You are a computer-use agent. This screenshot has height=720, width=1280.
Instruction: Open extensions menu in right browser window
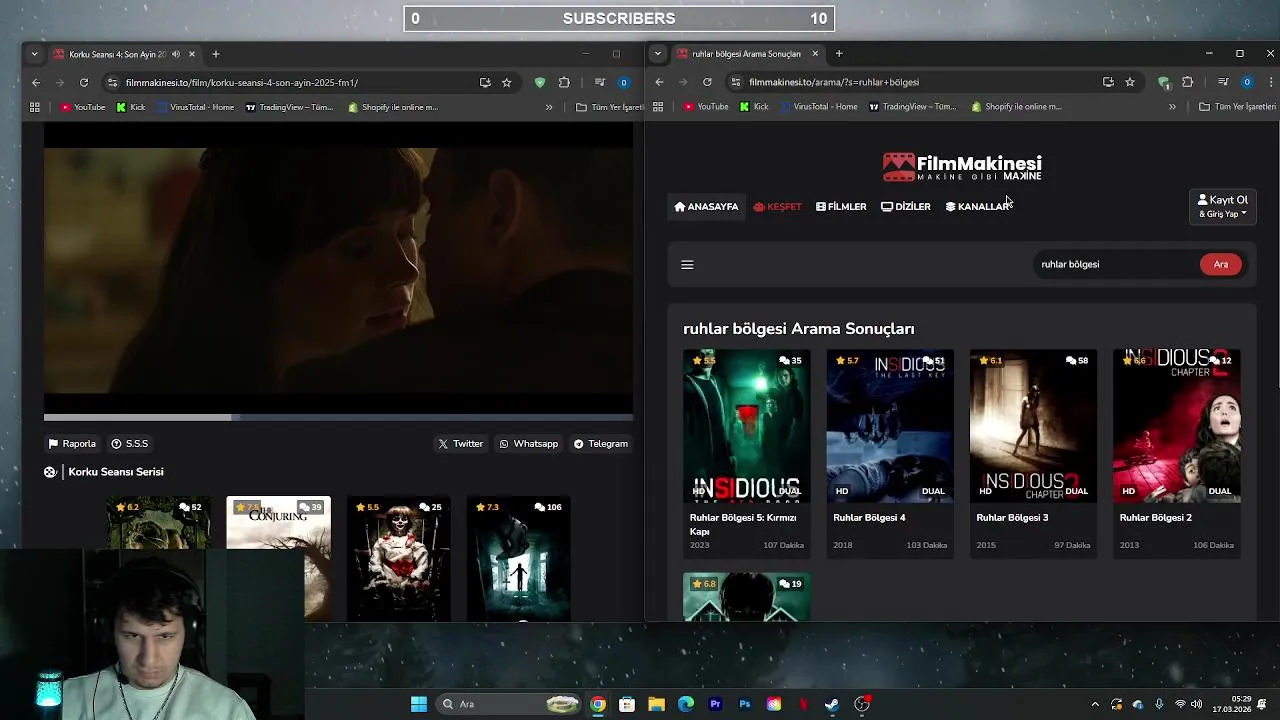click(1187, 82)
